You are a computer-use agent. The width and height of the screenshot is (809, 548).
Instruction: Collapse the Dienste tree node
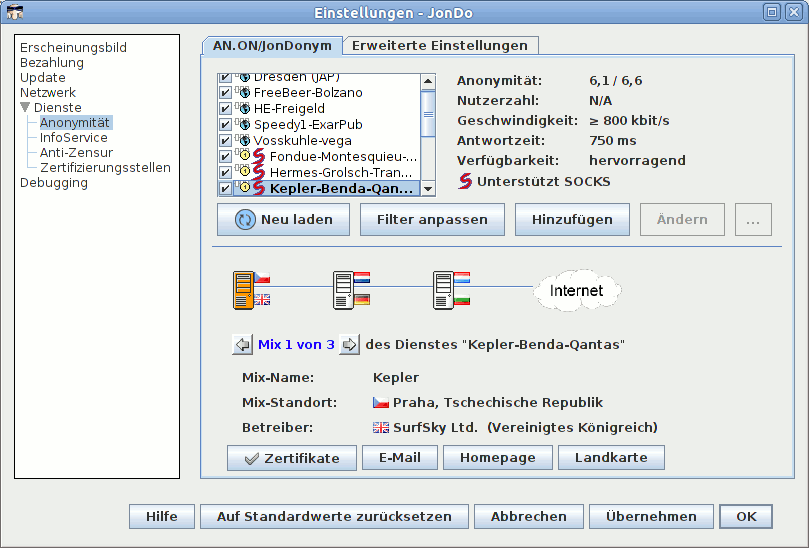point(25,107)
